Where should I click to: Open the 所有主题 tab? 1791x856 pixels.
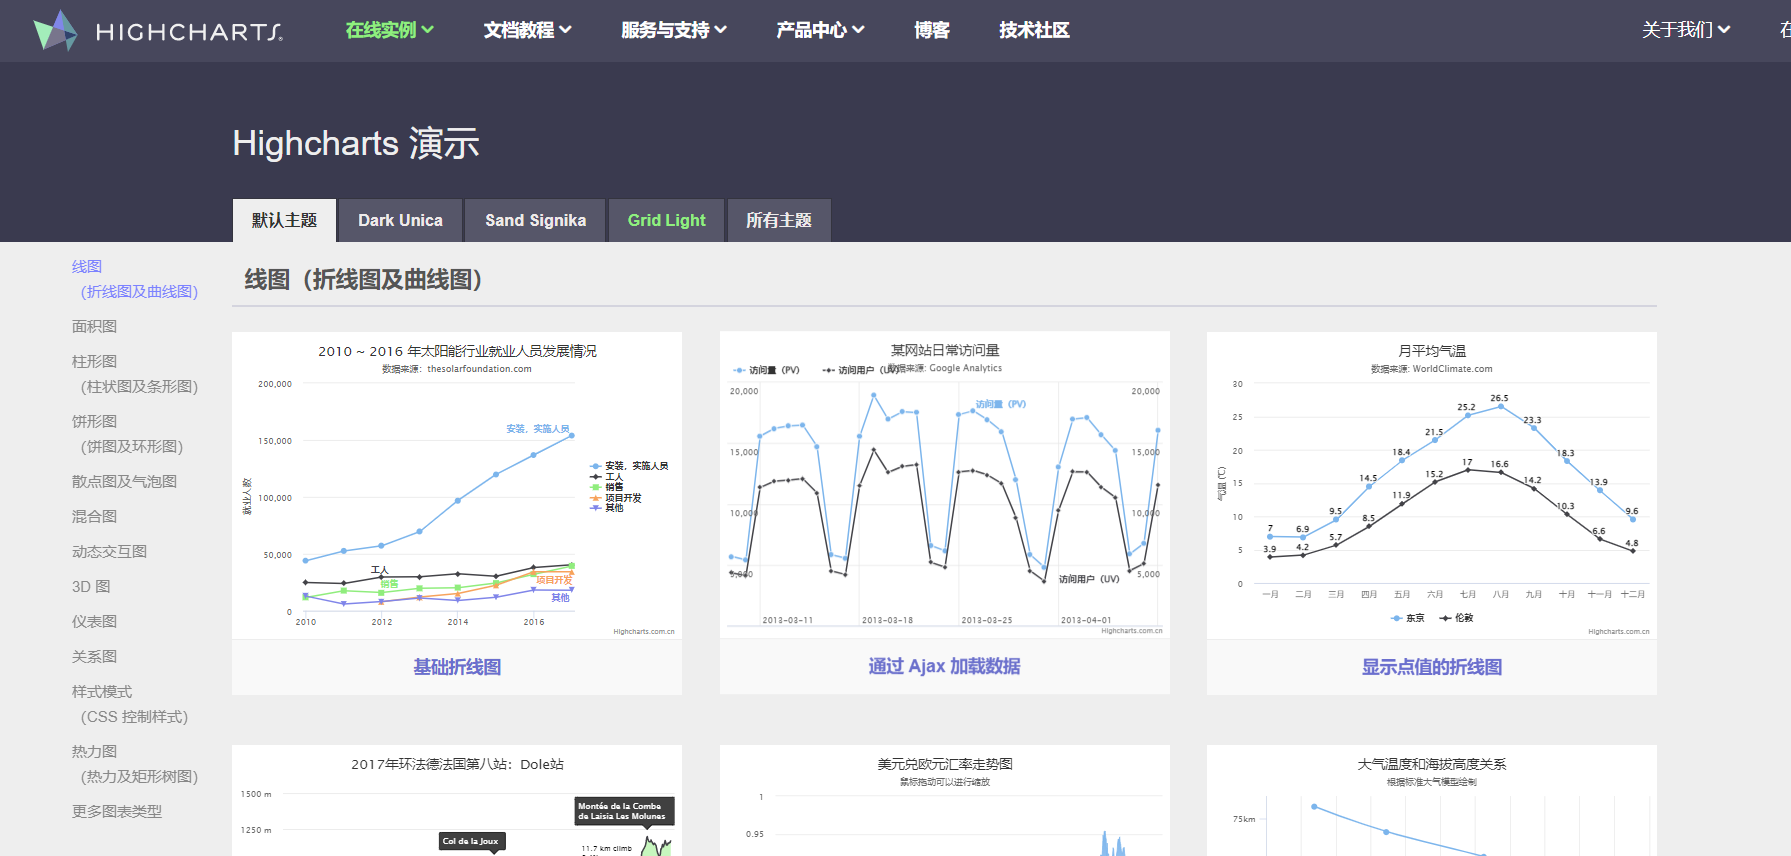pyautogui.click(x=778, y=220)
